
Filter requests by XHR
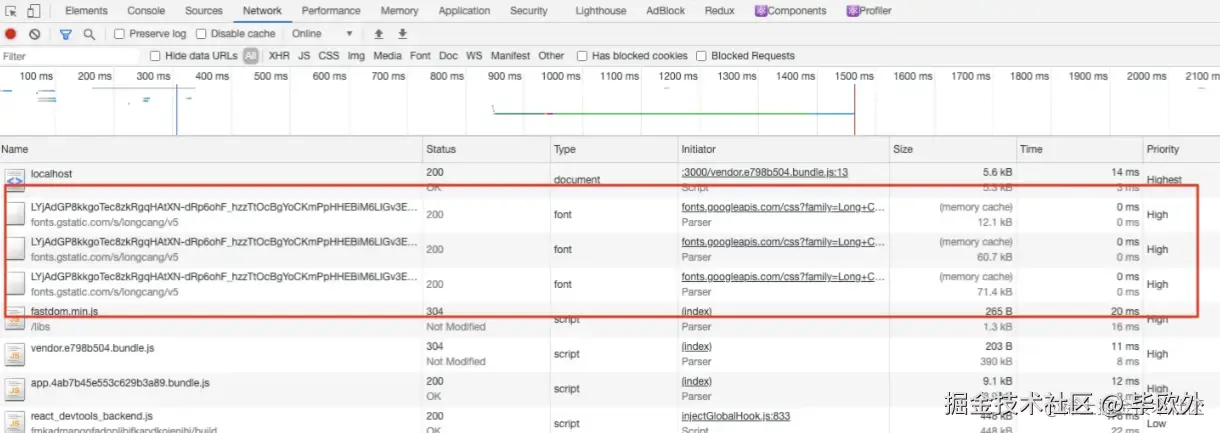(x=279, y=56)
